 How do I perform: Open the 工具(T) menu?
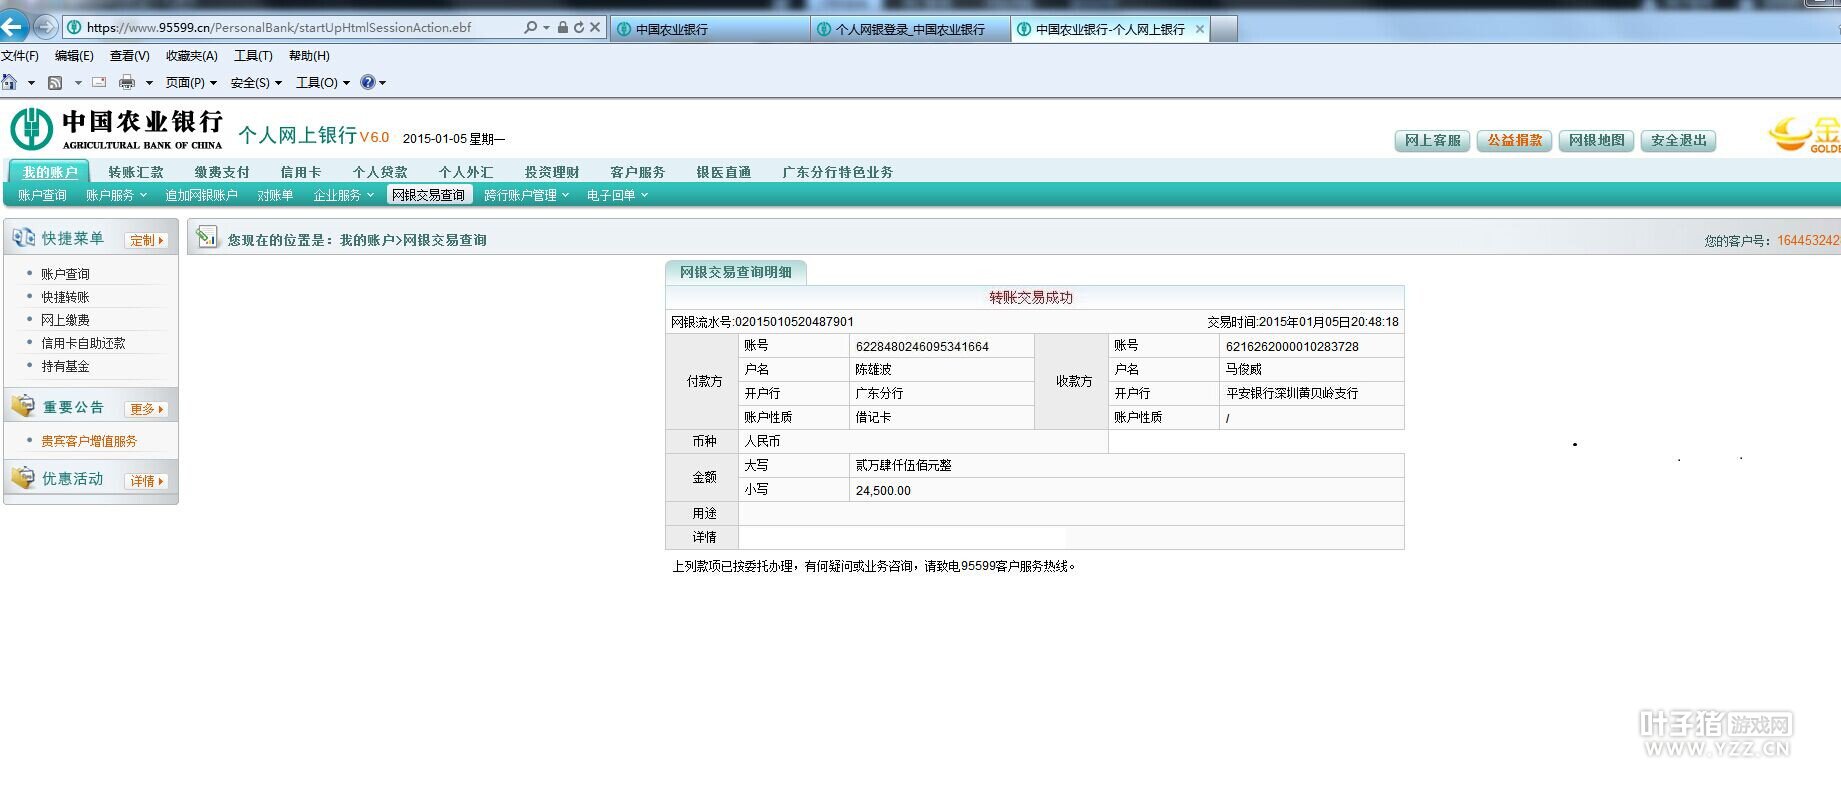pos(253,56)
